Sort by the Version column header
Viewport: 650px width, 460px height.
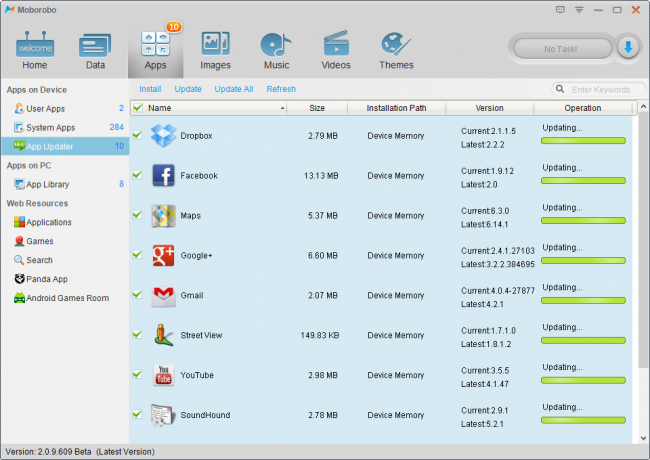[x=490, y=108]
